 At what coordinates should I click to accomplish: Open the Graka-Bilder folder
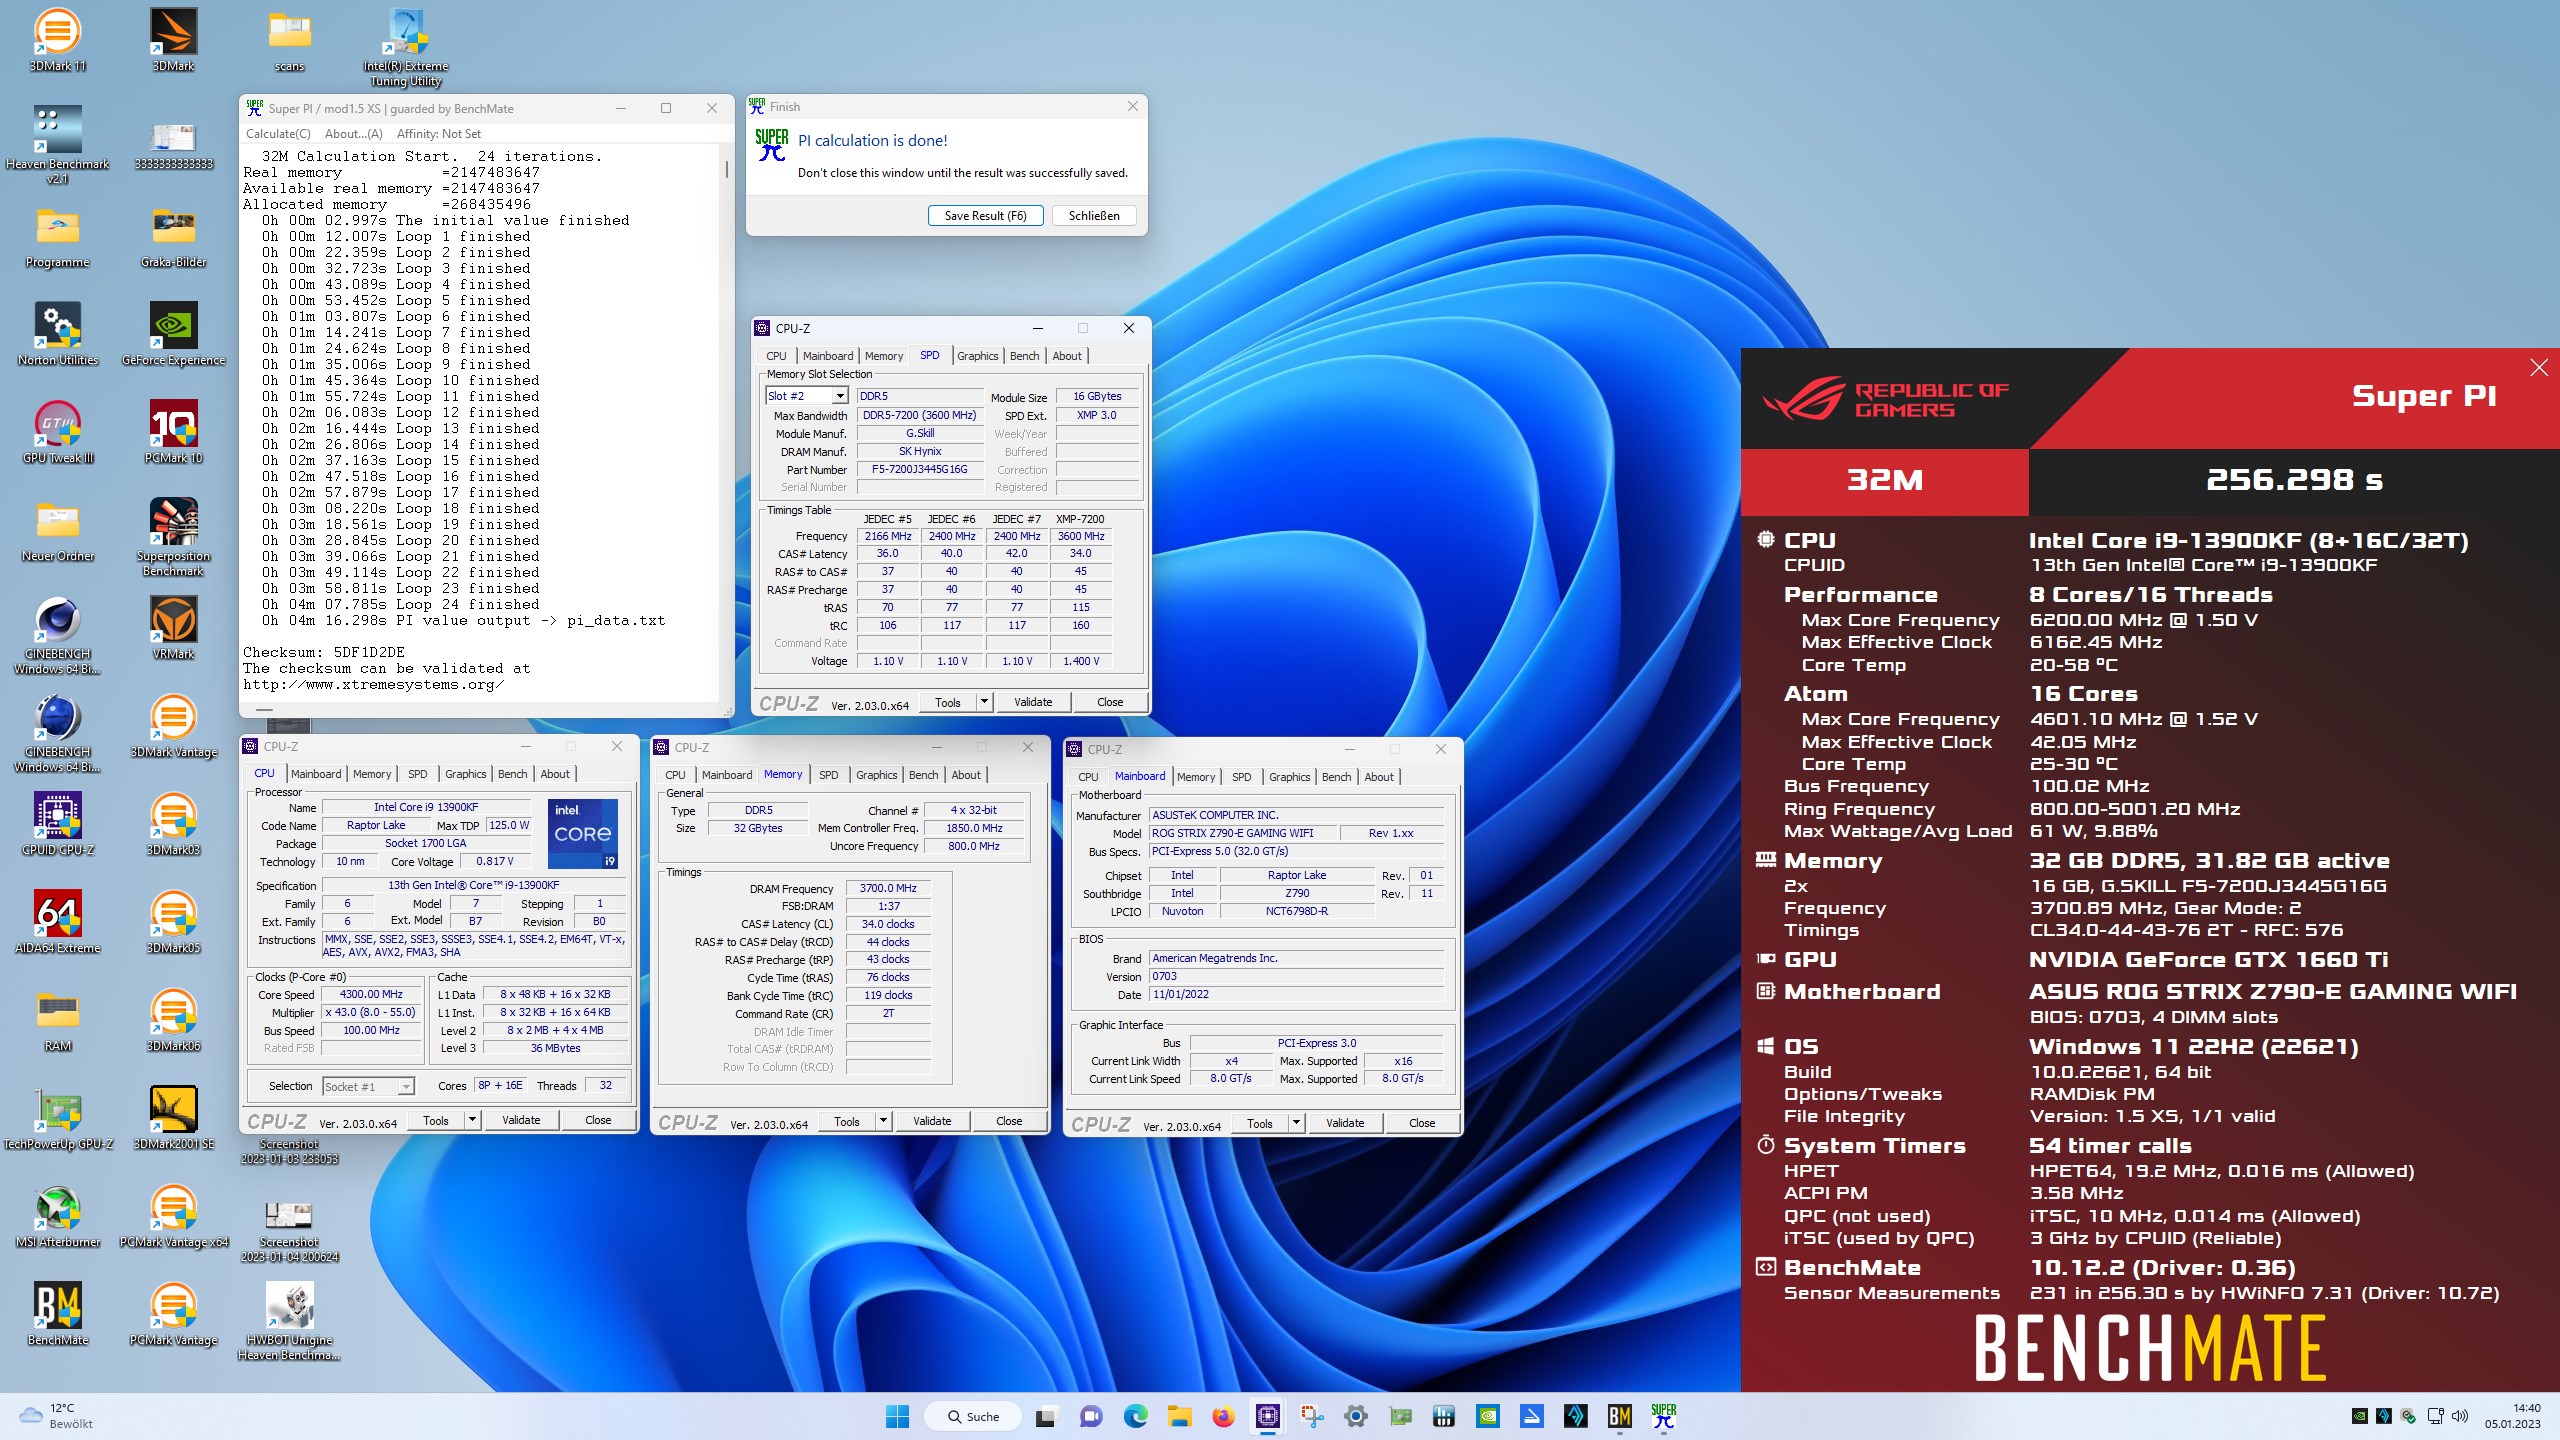(173, 236)
